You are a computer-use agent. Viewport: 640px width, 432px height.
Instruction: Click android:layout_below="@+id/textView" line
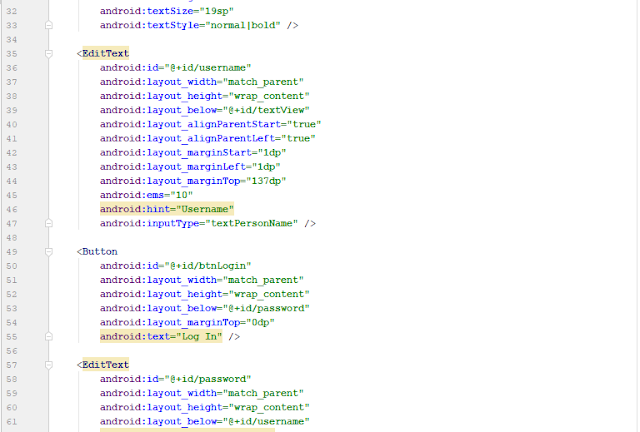tap(204, 110)
